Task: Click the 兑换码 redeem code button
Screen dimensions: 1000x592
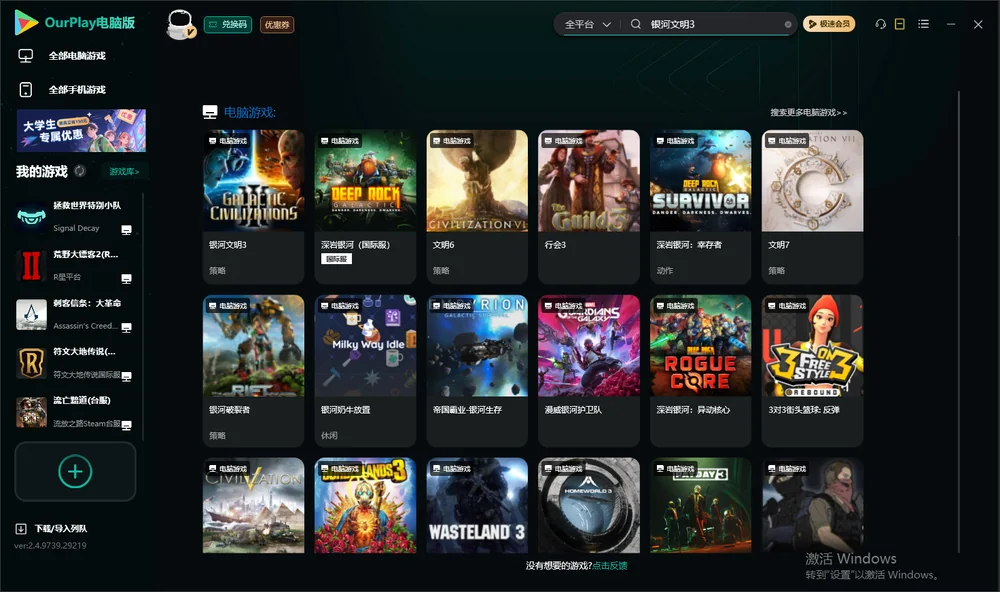Action: tap(228, 24)
